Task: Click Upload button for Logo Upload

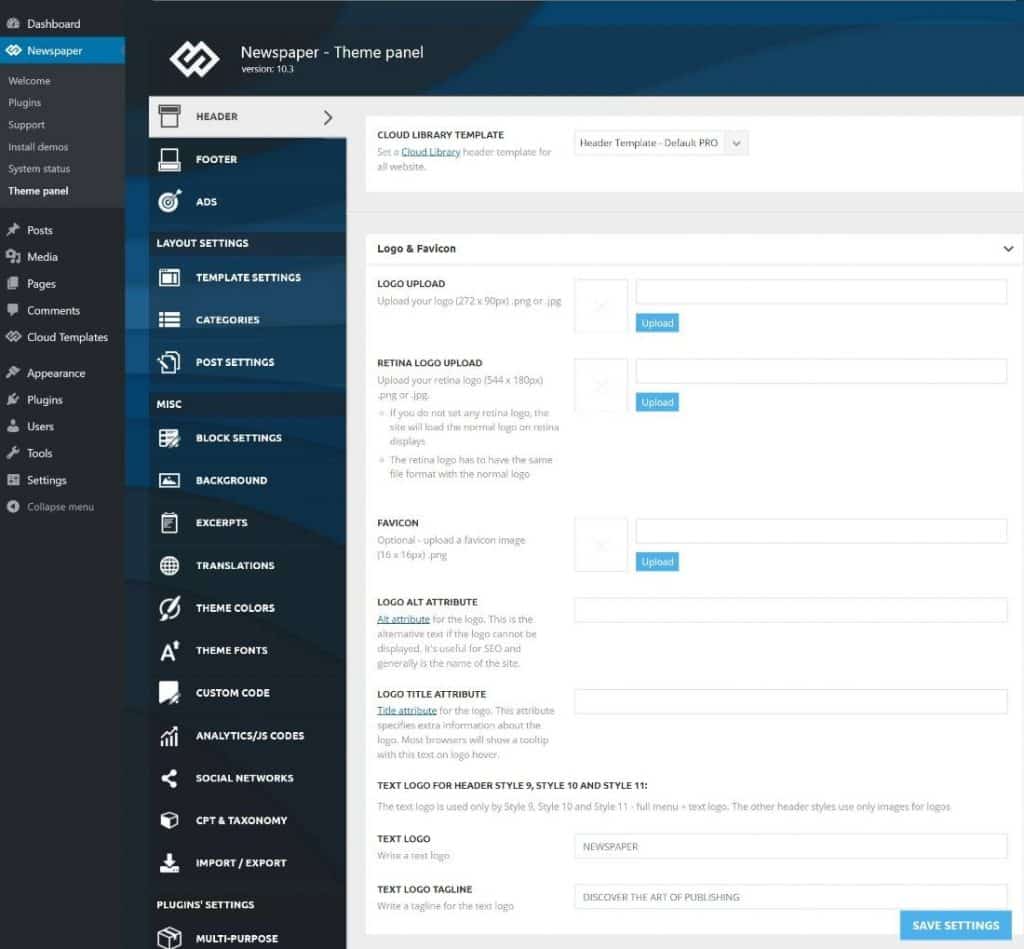Action: pos(657,323)
